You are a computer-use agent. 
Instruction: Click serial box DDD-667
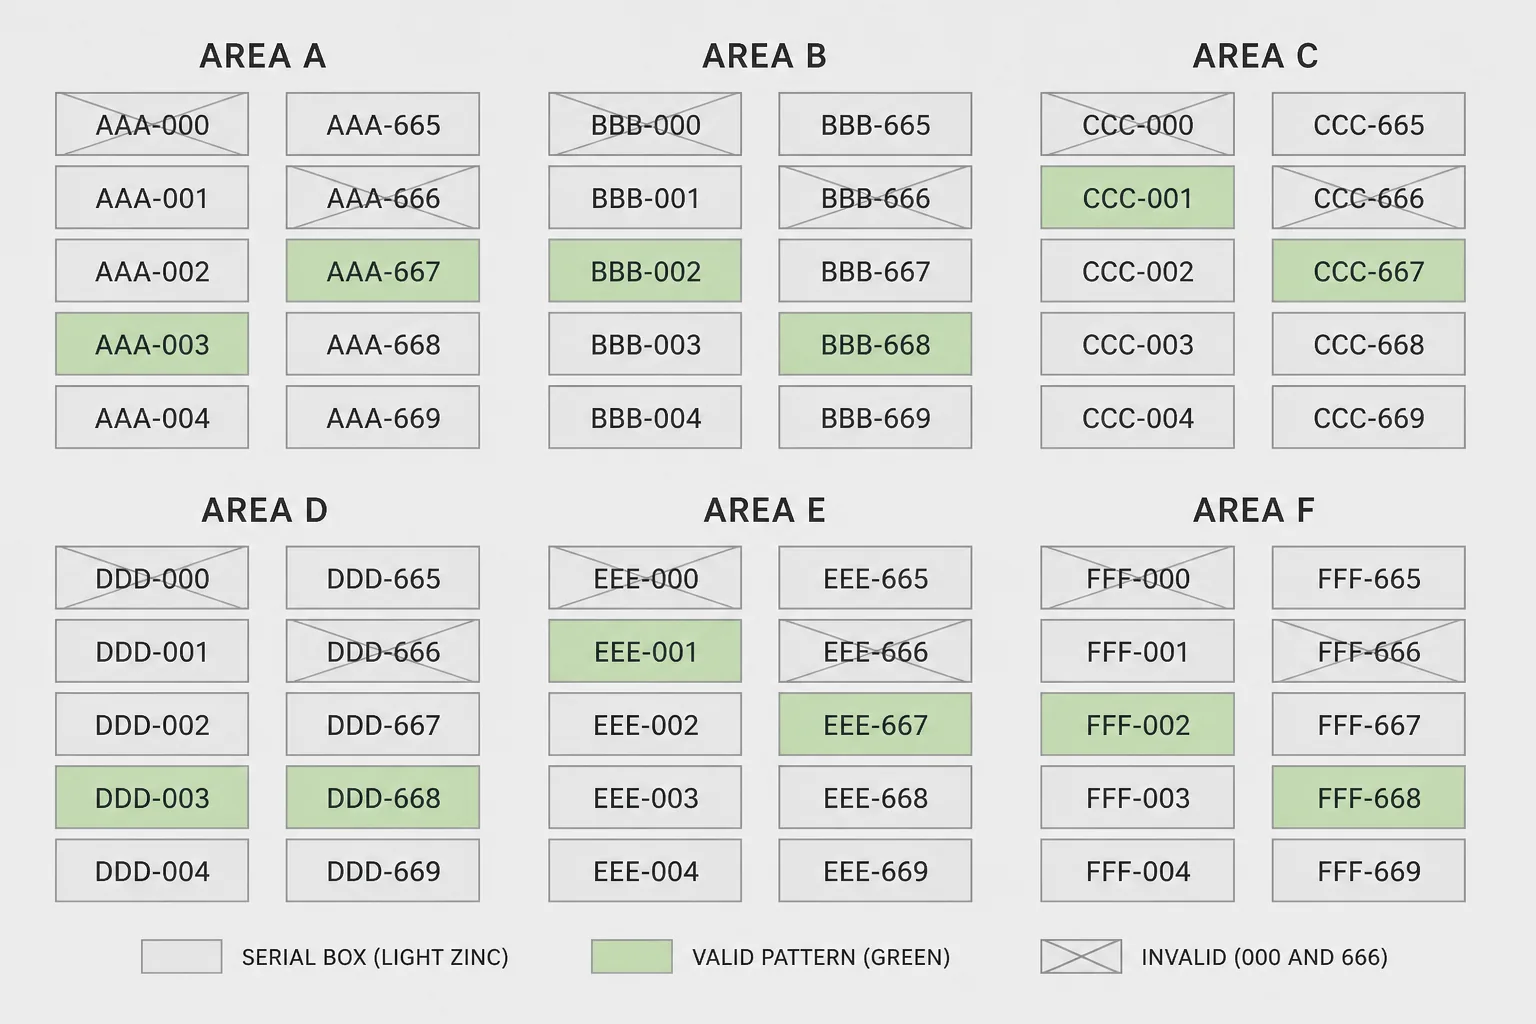coord(383,724)
